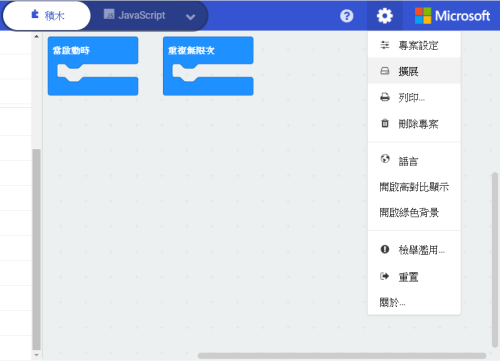Click the sliders icon beside 專案設定

[385, 45]
